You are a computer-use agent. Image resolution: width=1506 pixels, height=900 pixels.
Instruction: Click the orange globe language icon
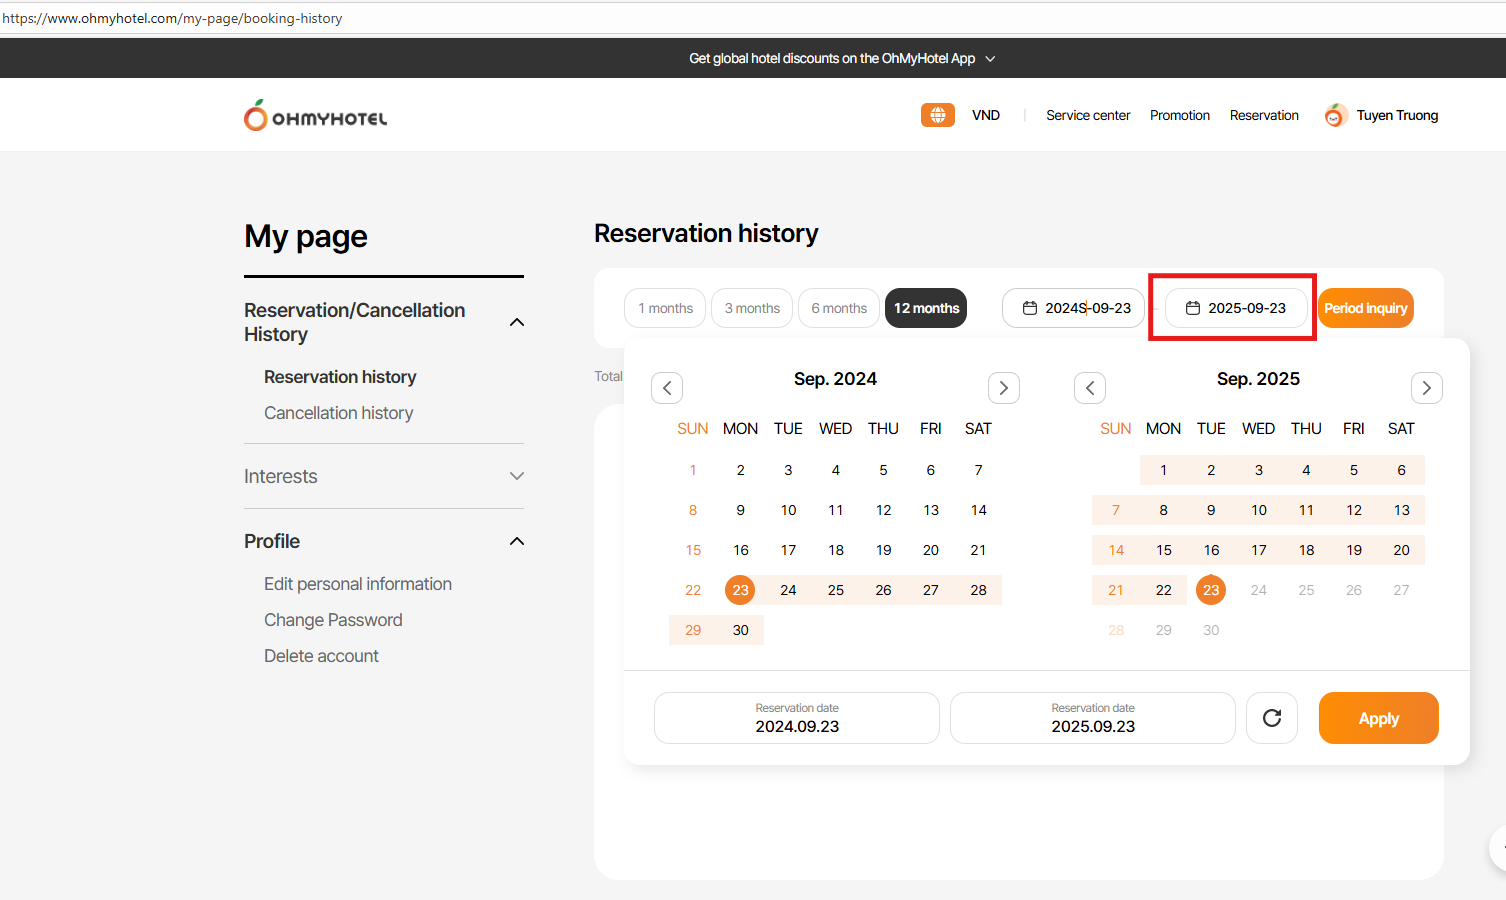tap(937, 115)
